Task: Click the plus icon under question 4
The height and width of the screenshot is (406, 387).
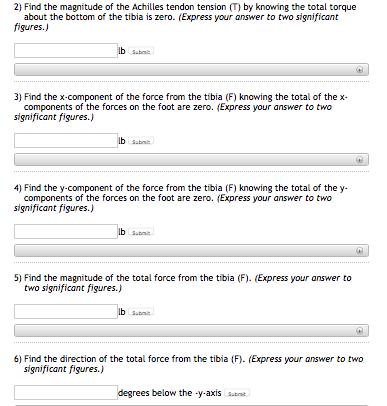Action: (359, 251)
